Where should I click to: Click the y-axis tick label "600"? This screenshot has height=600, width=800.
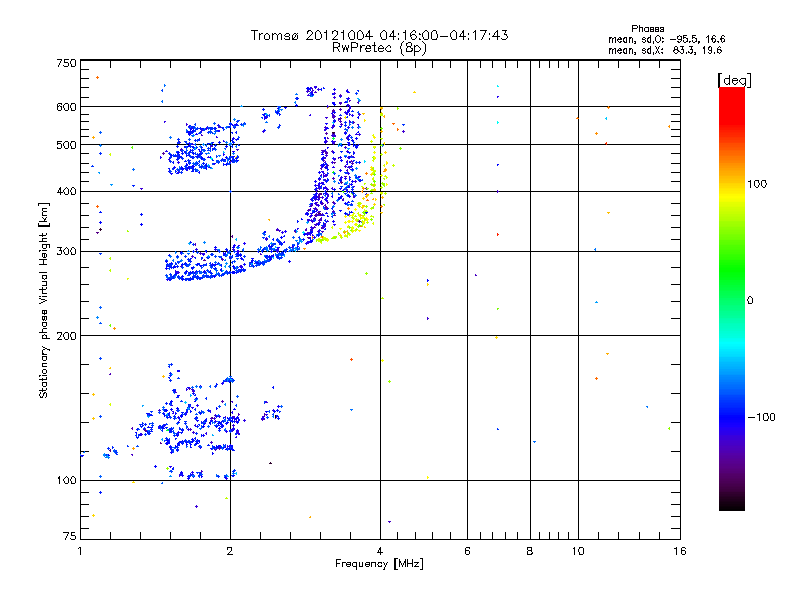coord(66,107)
